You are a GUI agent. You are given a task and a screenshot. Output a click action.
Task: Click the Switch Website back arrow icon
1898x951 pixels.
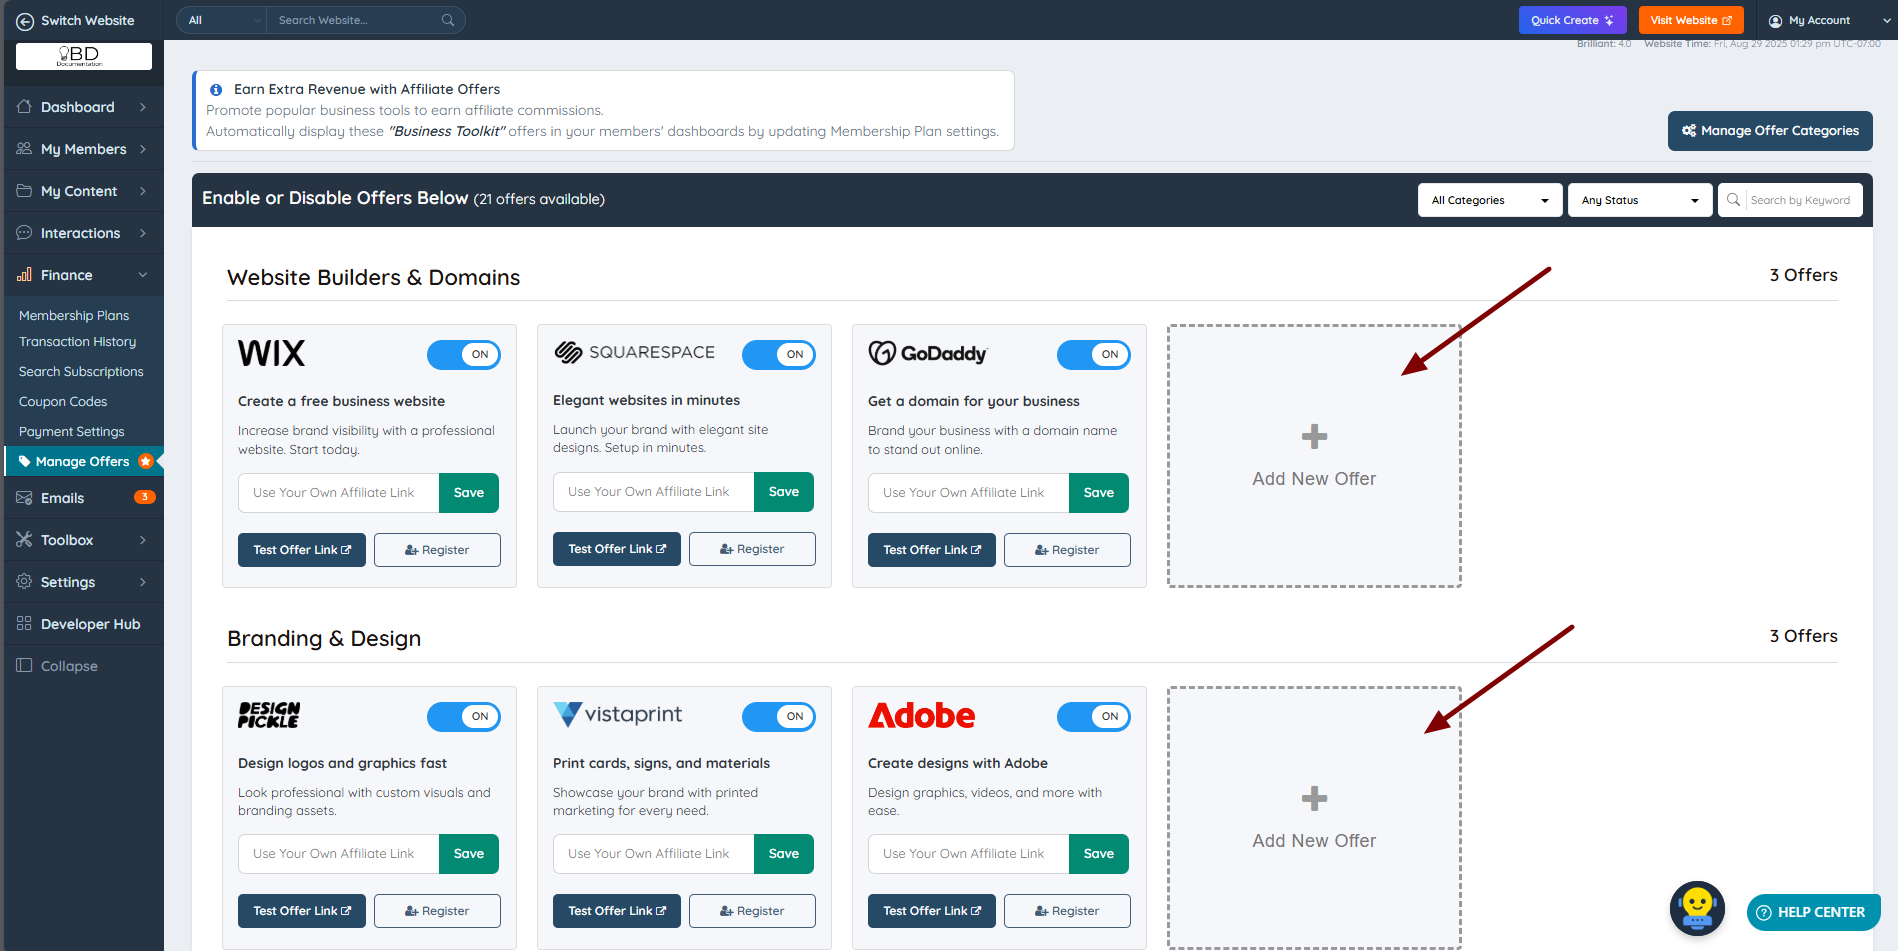[x=25, y=21]
